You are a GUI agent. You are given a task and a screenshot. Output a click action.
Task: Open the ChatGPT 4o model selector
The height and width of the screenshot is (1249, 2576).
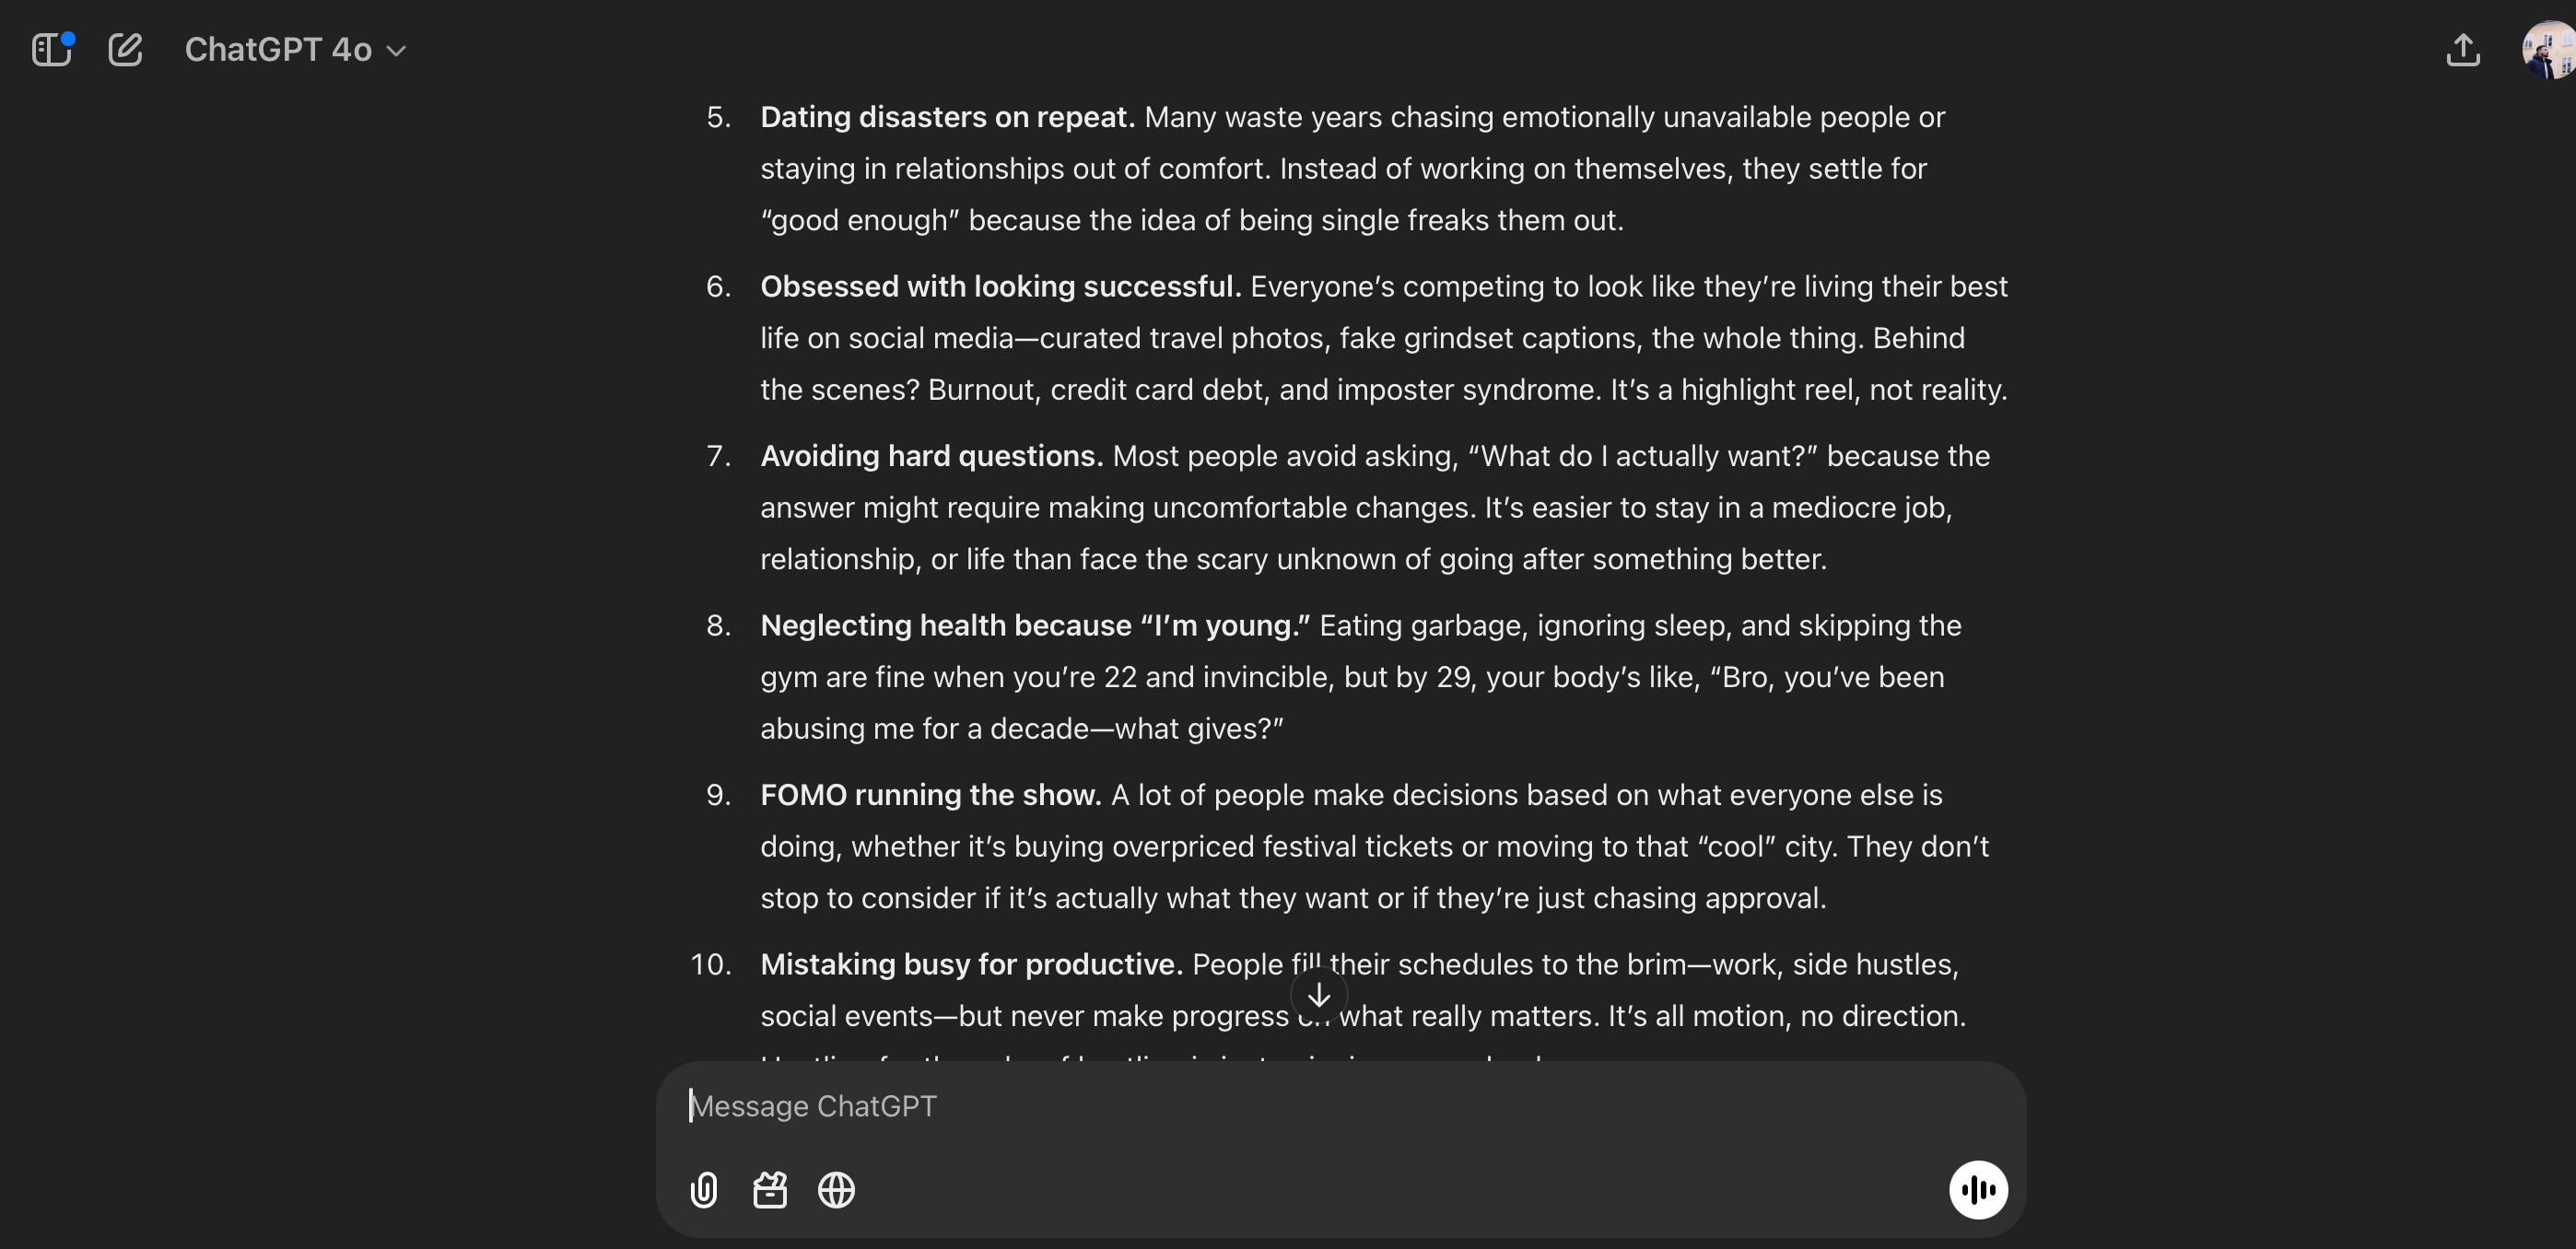[x=295, y=49]
